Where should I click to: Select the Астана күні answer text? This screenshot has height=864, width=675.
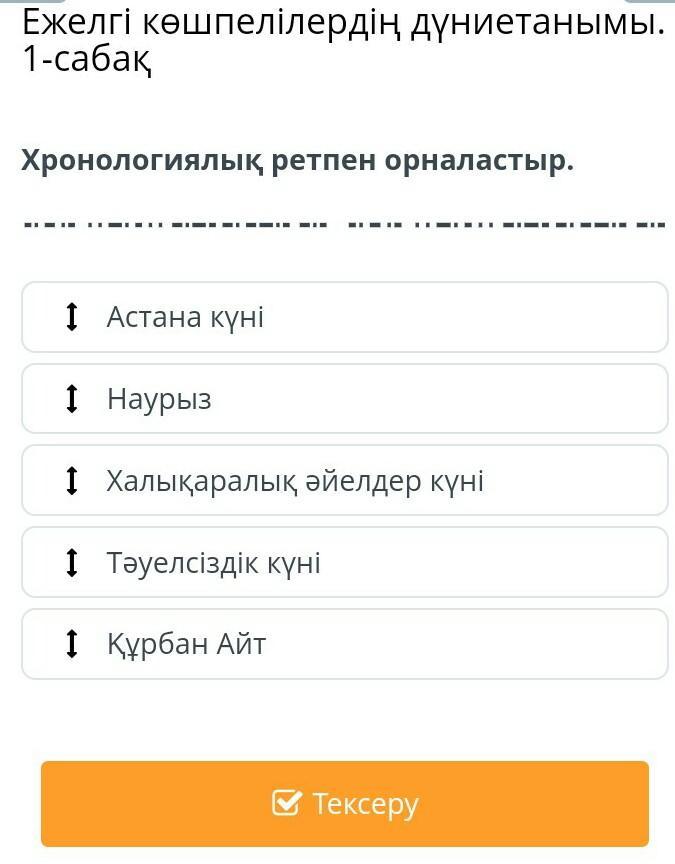[x=185, y=317]
